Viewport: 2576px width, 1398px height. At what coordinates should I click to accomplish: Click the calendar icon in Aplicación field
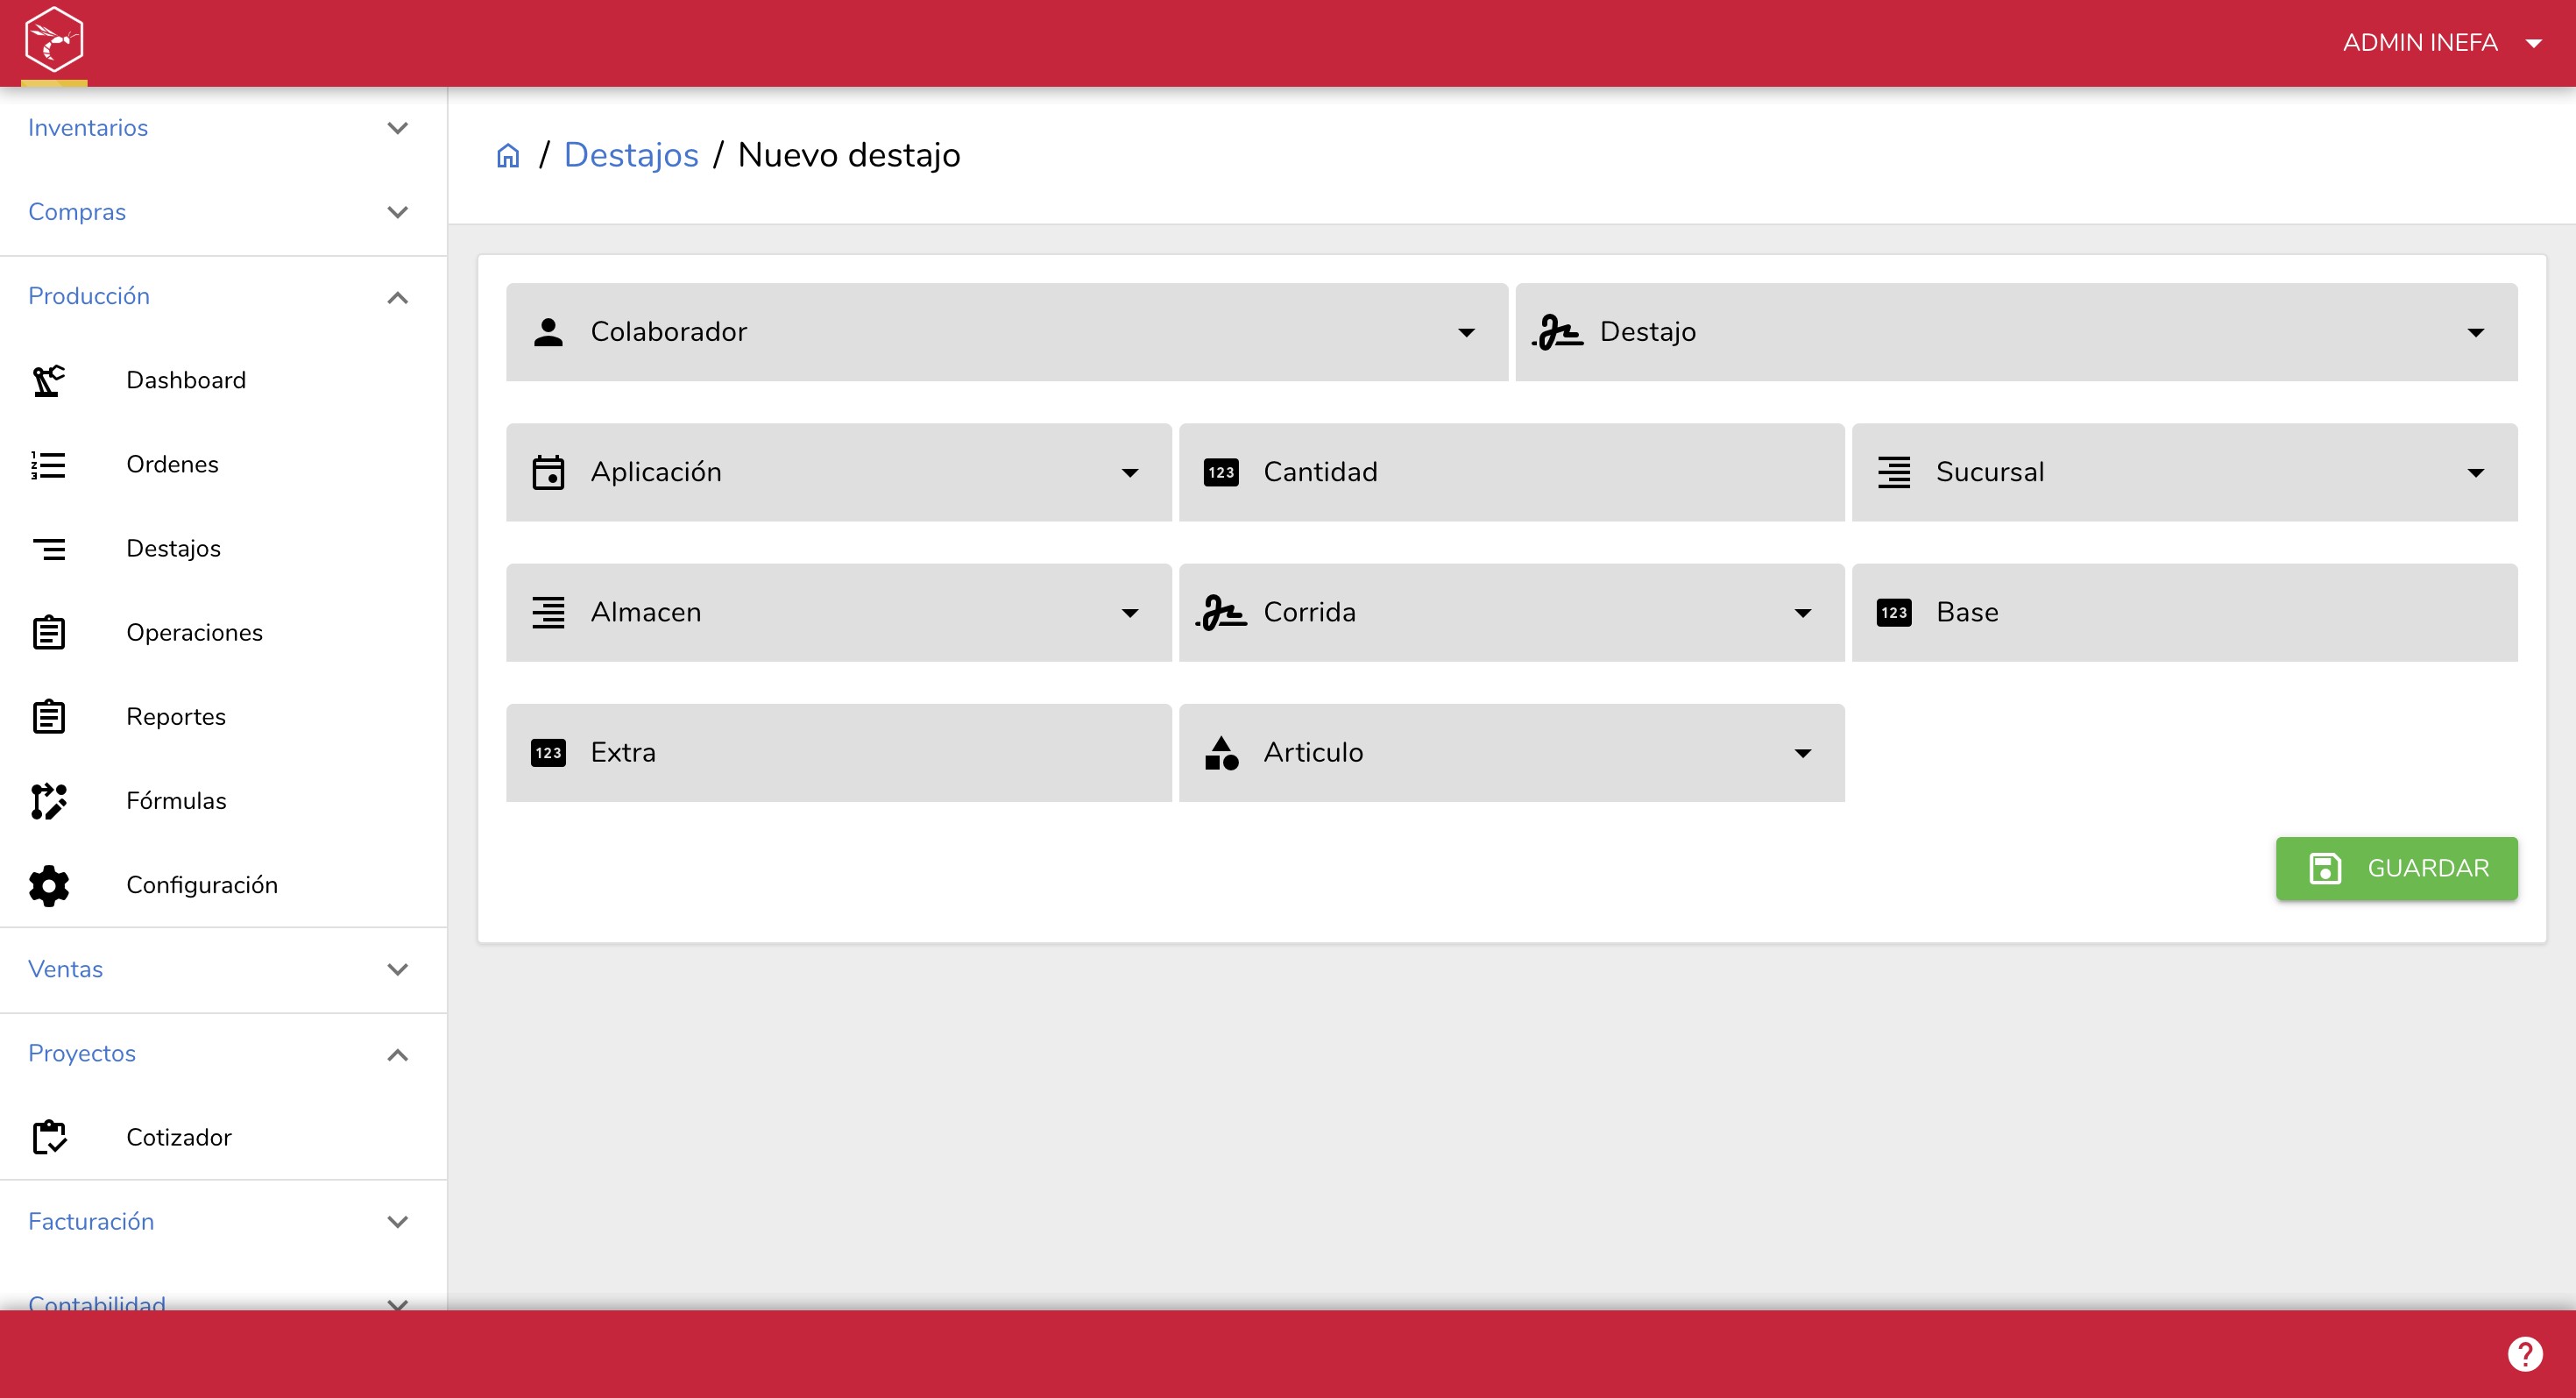pos(548,472)
